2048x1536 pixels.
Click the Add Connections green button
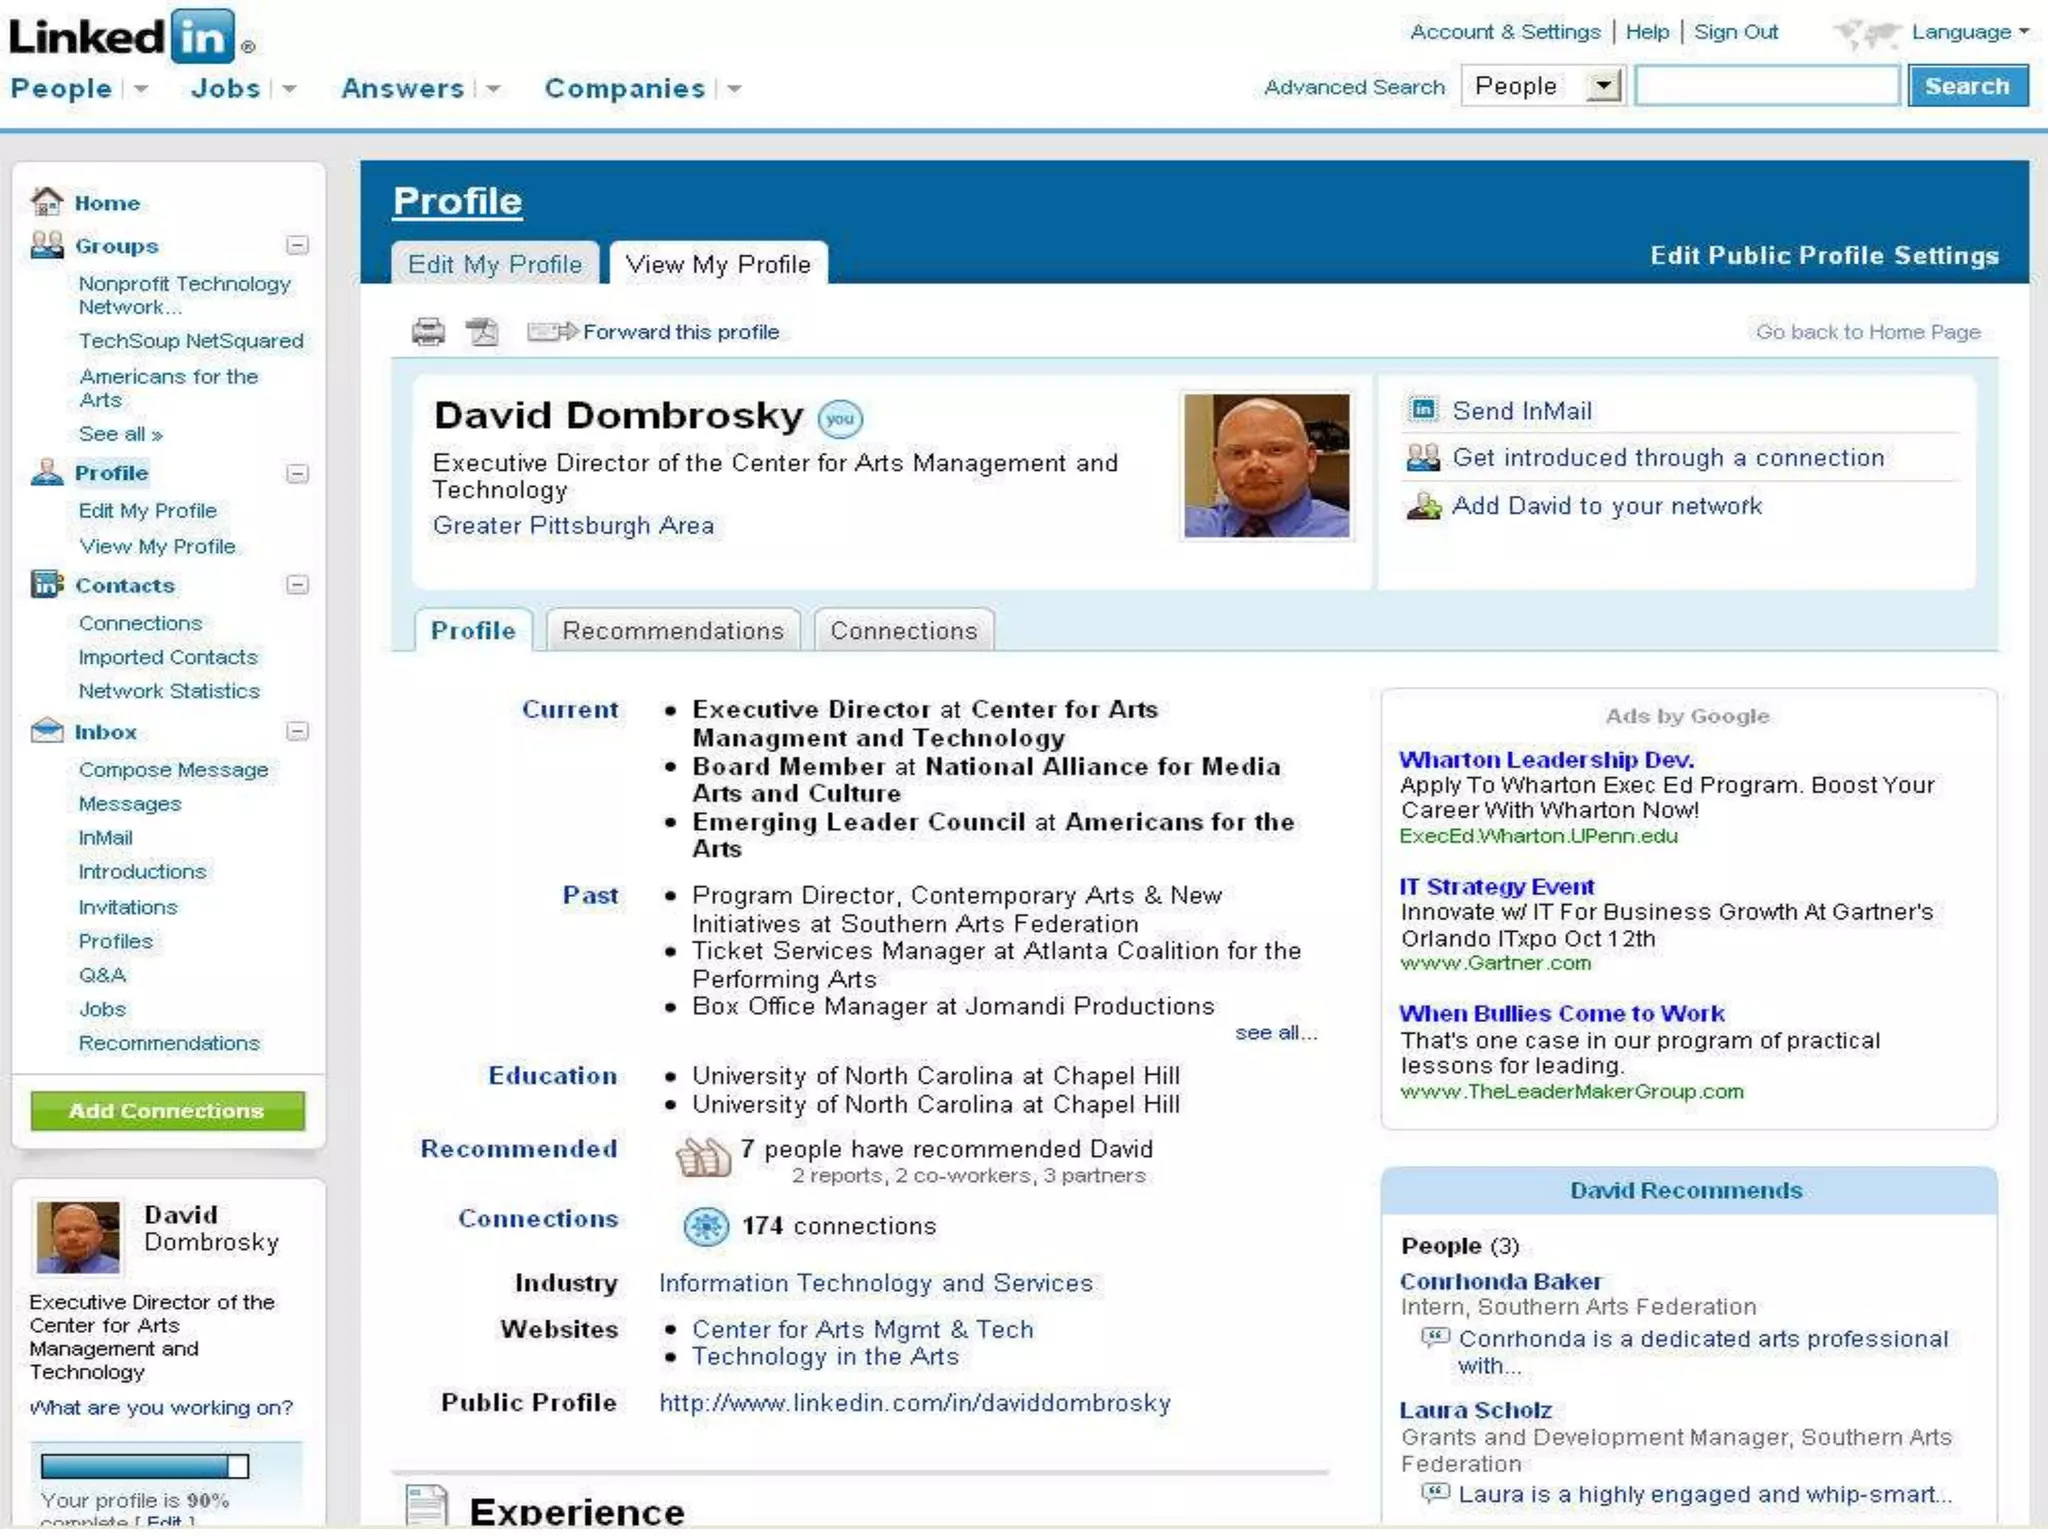(x=167, y=1111)
